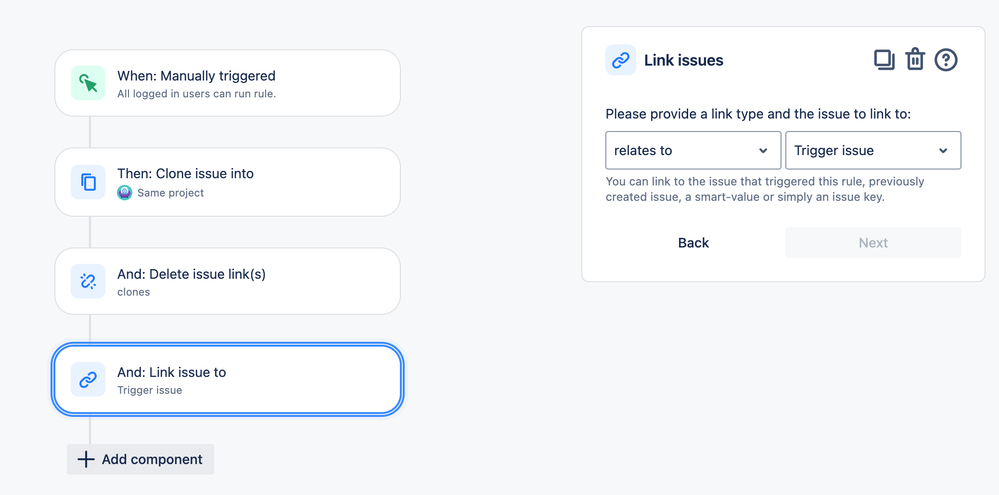Click the Back button
This screenshot has height=495, width=999.
coord(693,243)
